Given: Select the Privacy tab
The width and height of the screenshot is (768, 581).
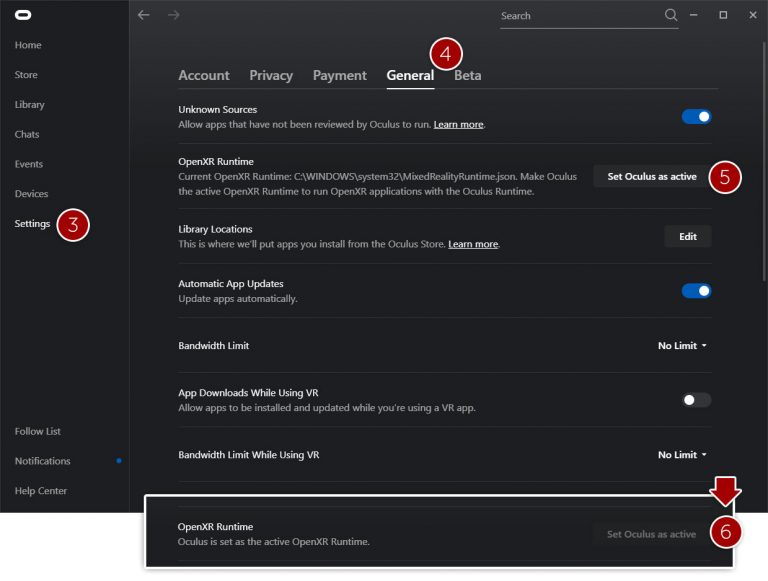Looking at the screenshot, I should pyautogui.click(x=271, y=76).
